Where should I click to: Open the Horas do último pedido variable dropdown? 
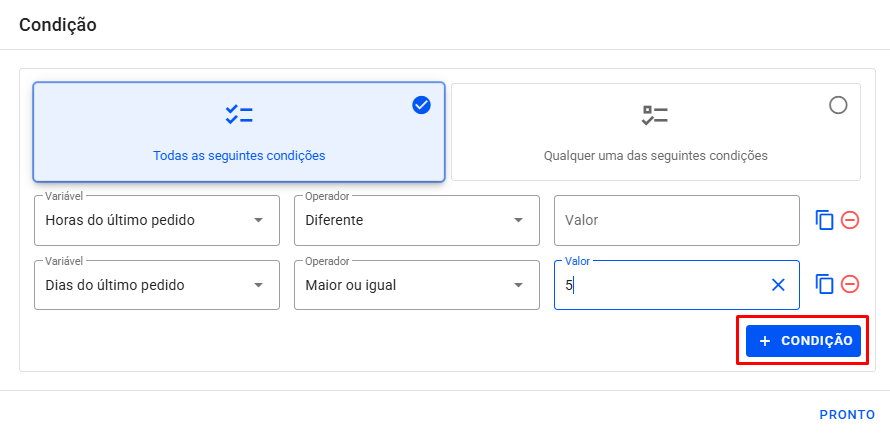point(157,220)
